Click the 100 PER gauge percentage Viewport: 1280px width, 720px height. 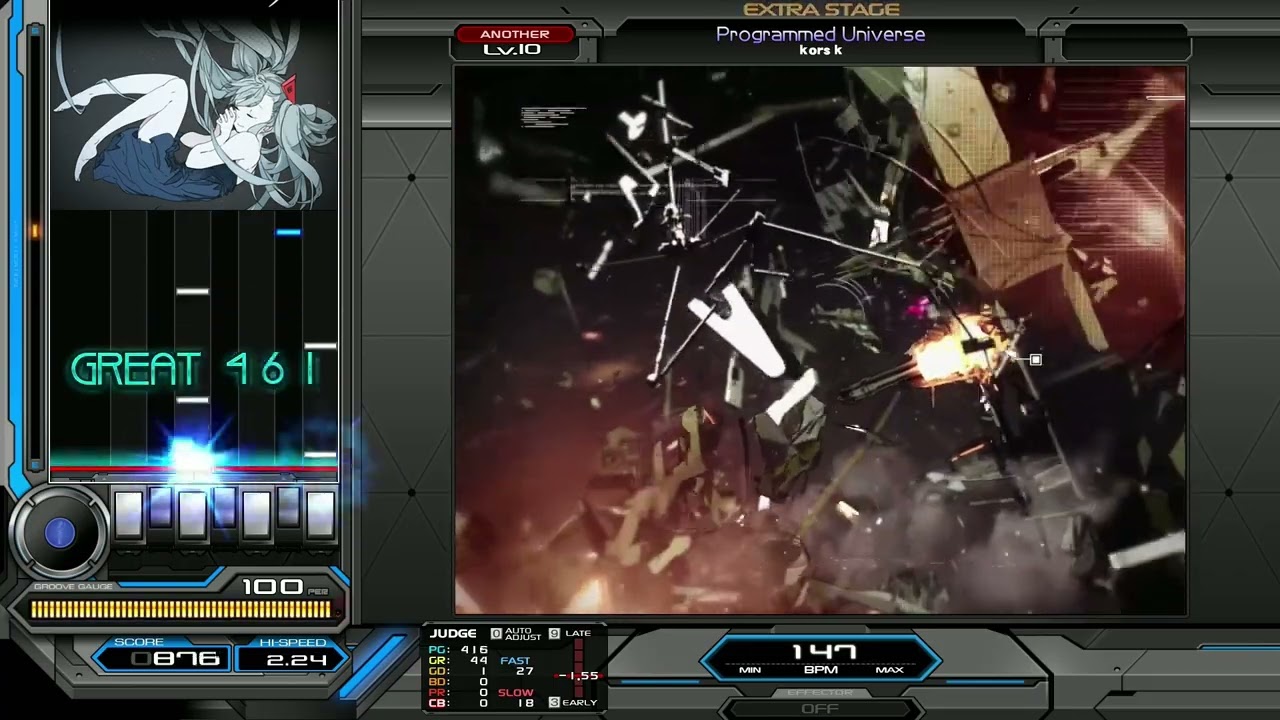[285, 587]
